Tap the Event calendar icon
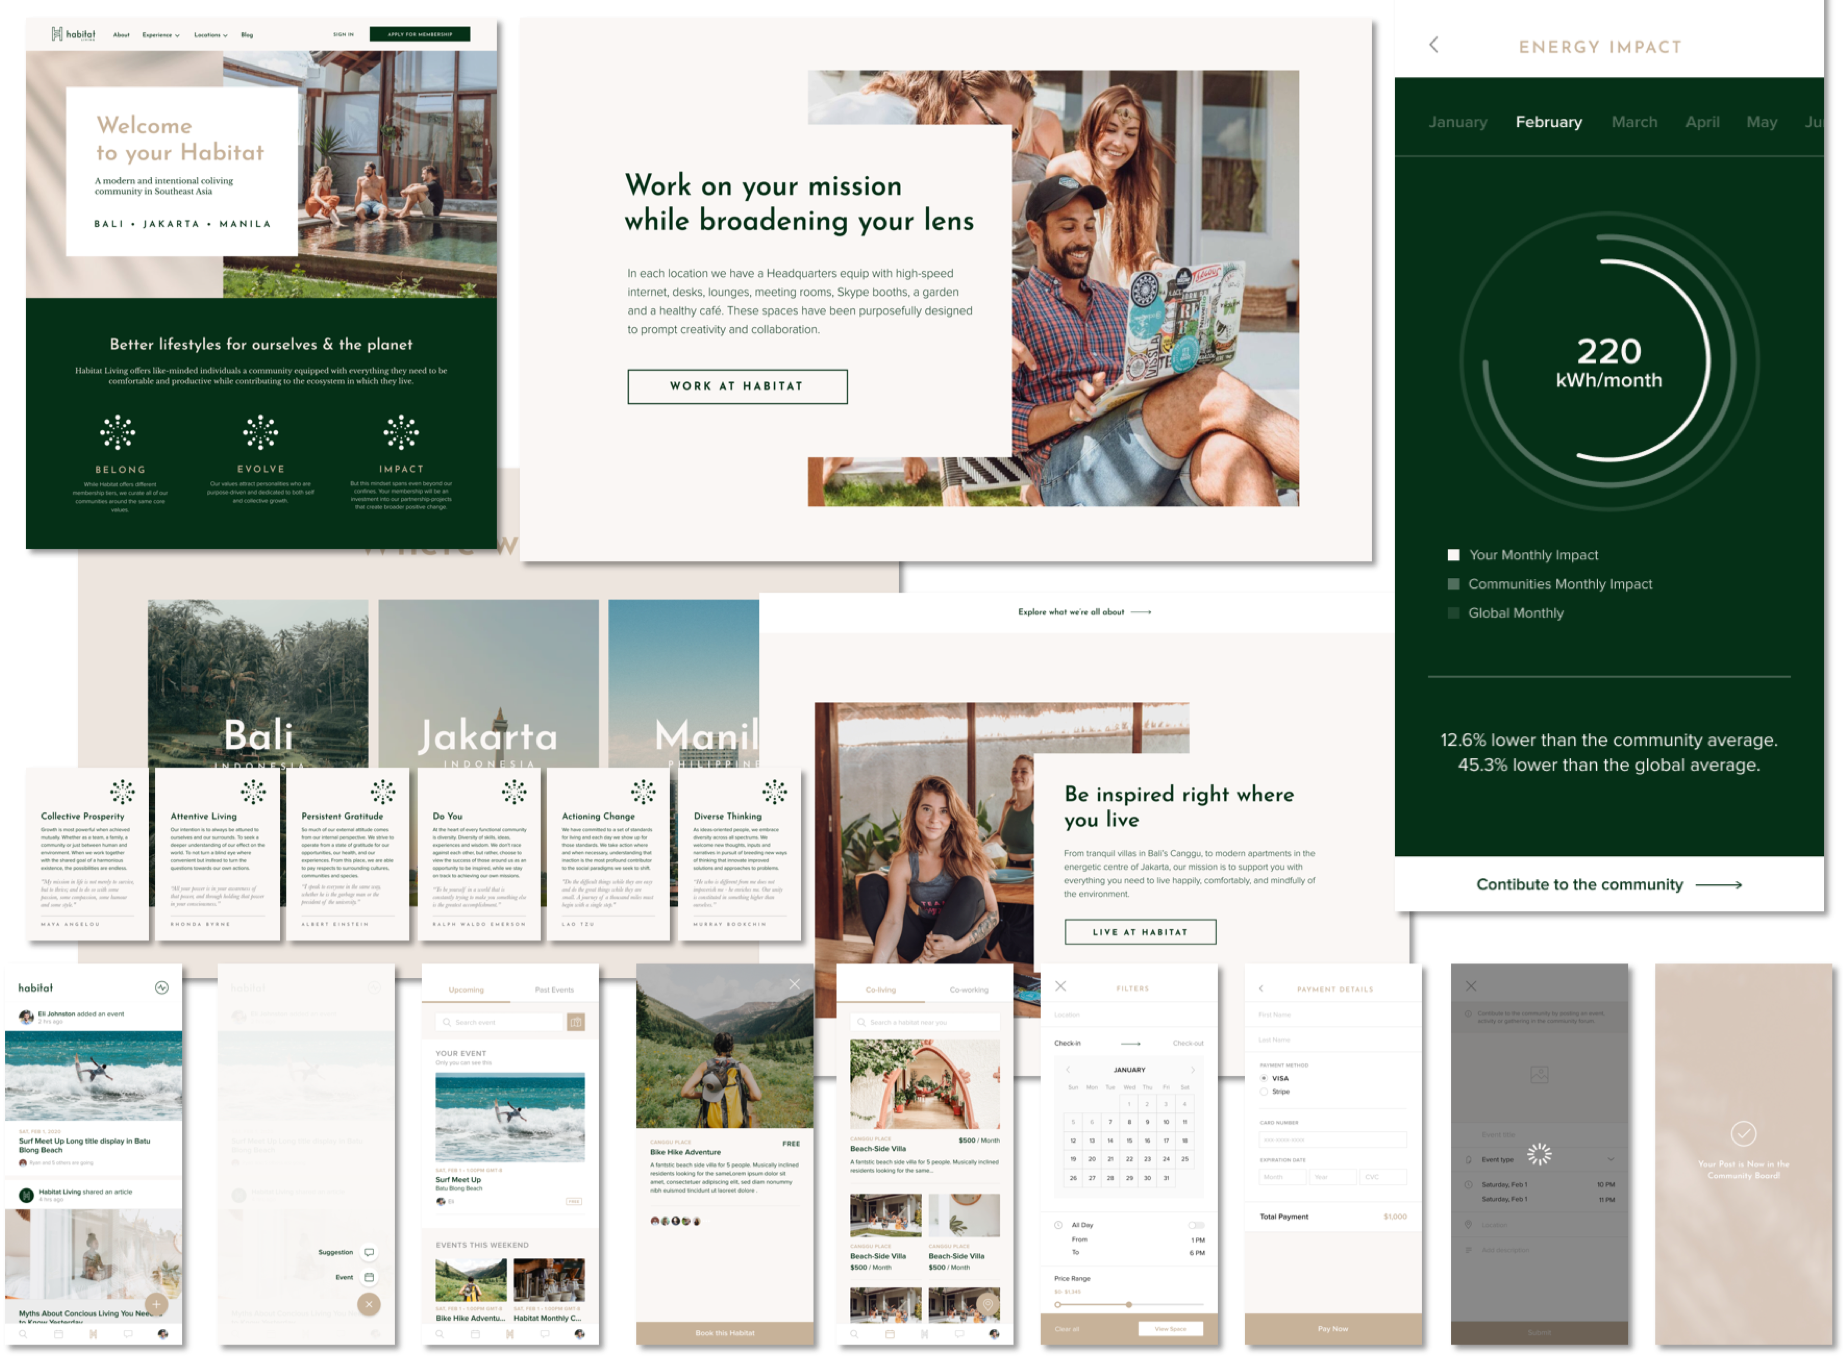 (369, 1277)
